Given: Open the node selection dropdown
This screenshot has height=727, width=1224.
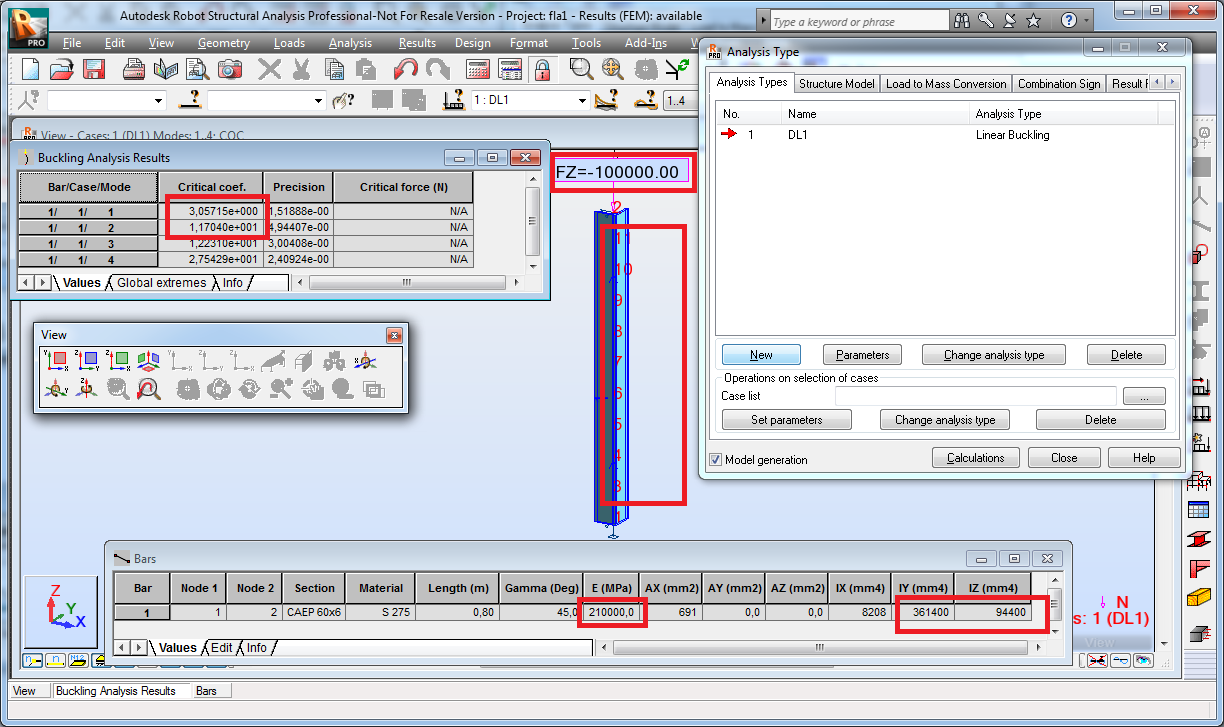Looking at the screenshot, I should click(158, 101).
